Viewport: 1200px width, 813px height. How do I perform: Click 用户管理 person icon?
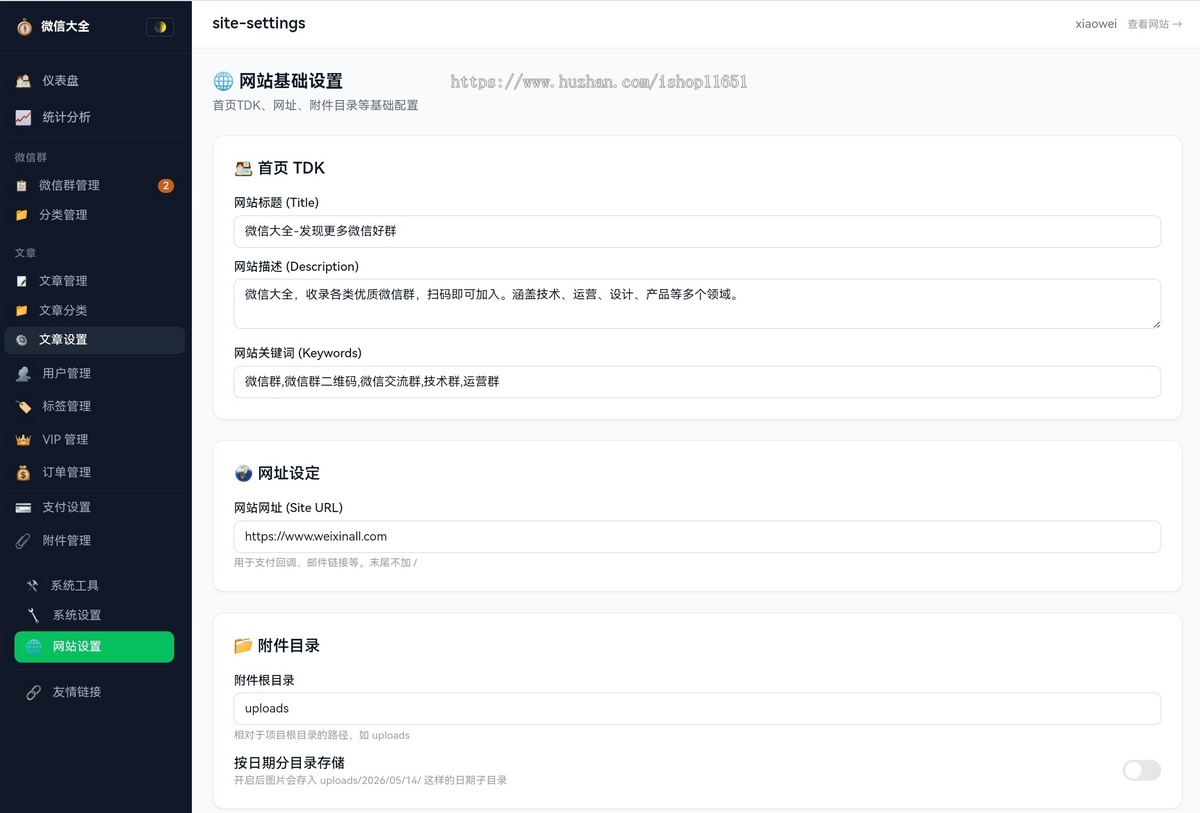click(x=23, y=373)
